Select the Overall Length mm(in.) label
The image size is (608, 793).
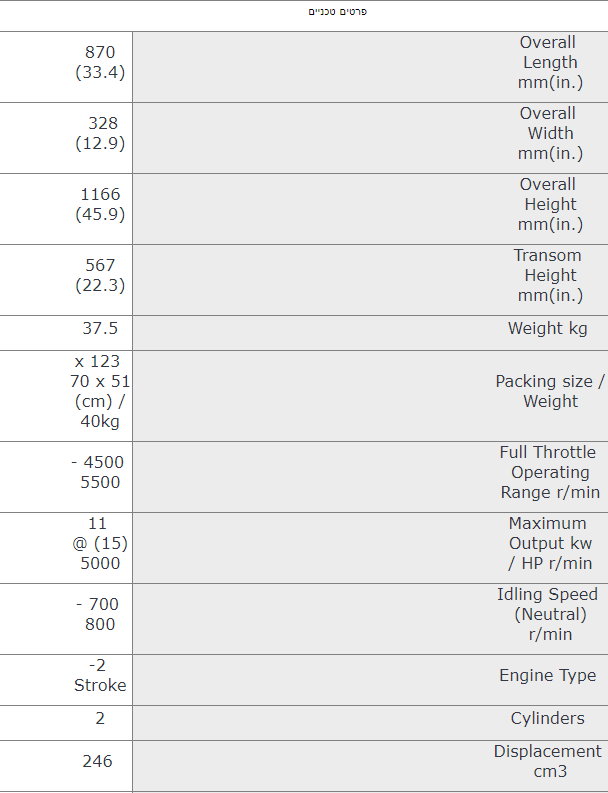[x=550, y=62]
